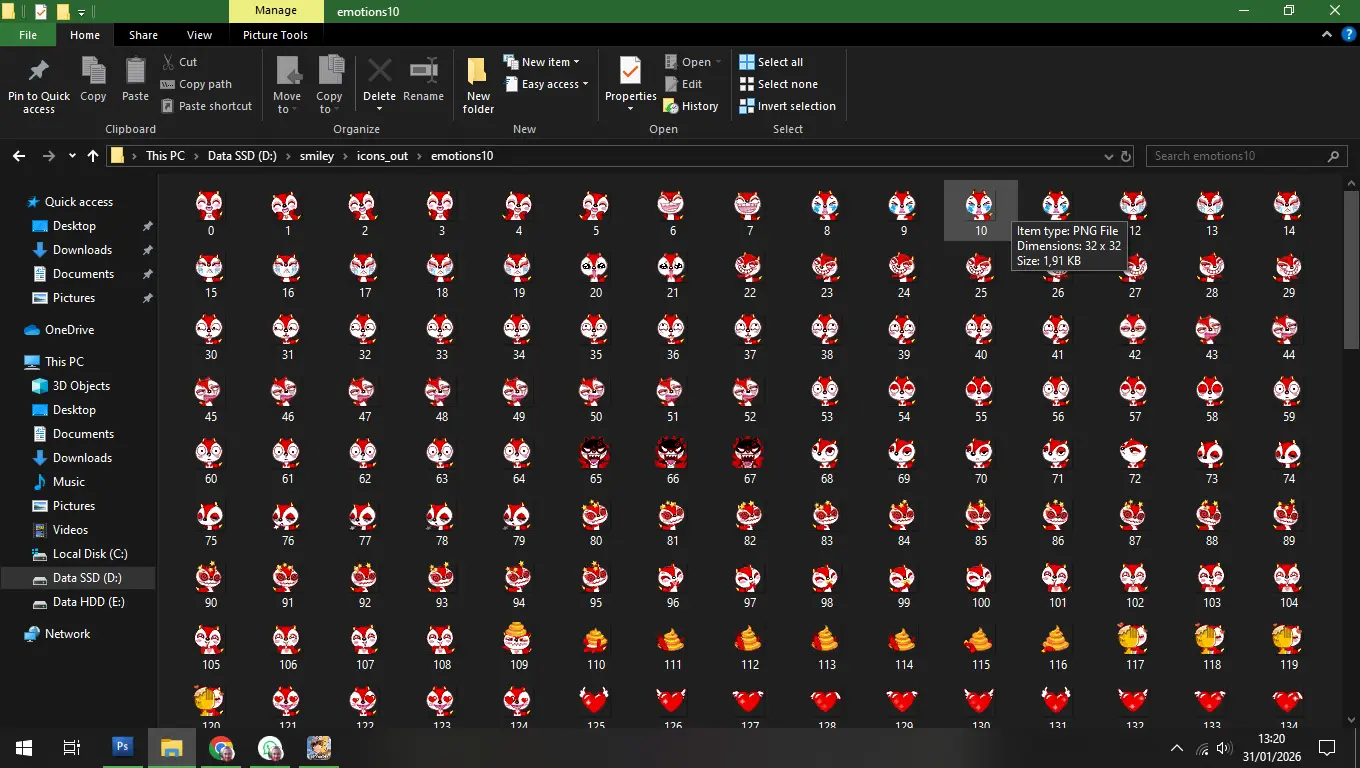Select the image file named 0
This screenshot has width=1360, height=768.
pos(211,211)
